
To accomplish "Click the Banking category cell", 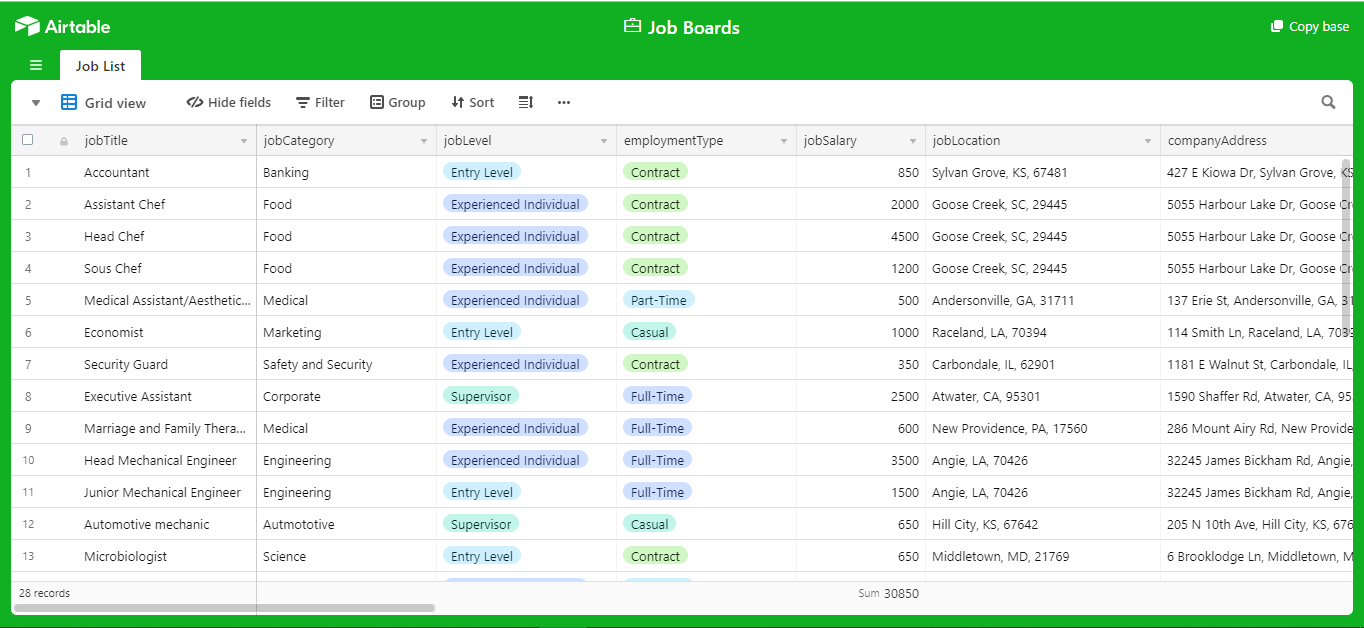I will coord(347,172).
